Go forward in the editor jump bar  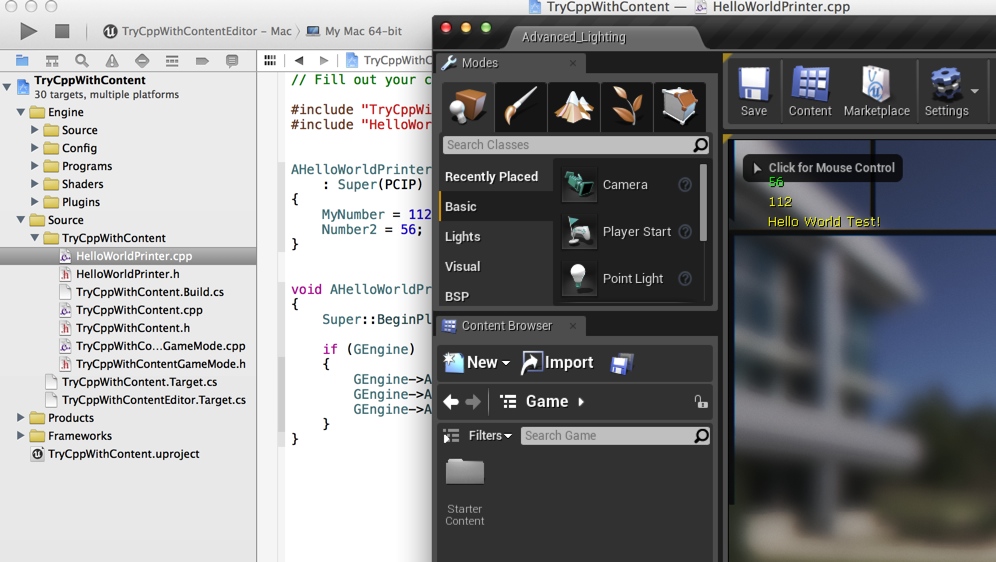(324, 60)
